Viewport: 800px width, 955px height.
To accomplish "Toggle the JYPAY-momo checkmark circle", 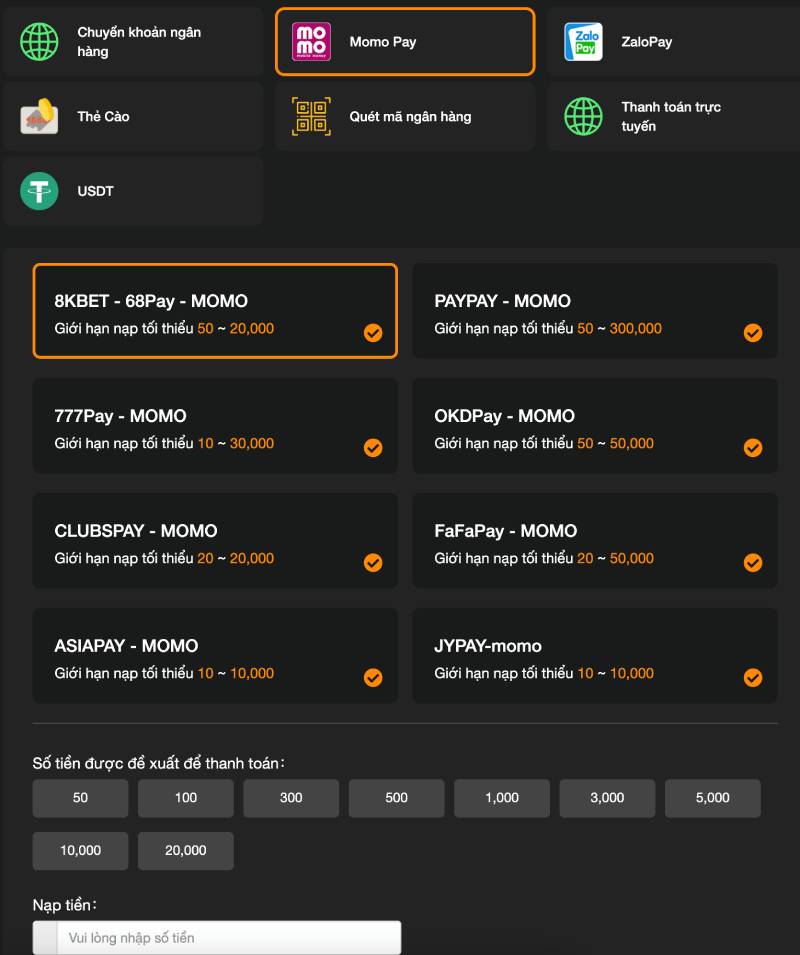I will (753, 678).
